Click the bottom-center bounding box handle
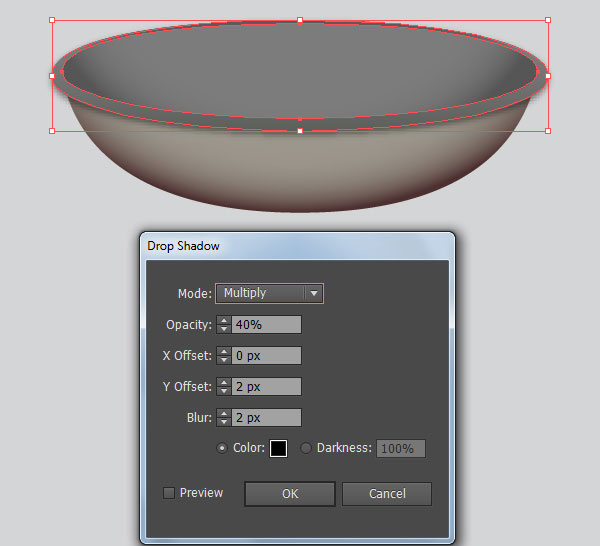Image resolution: width=600 pixels, height=546 pixels. click(x=300, y=131)
